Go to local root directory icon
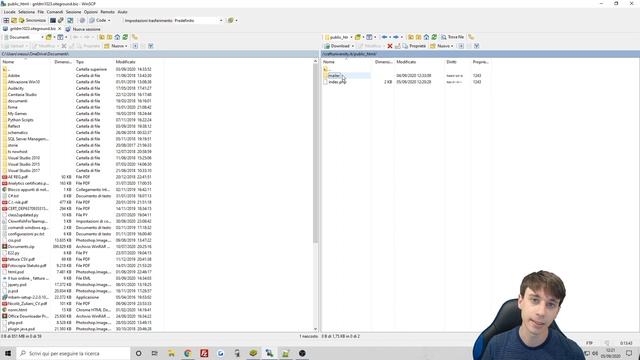This screenshot has width=640, height=360. click(109, 37)
